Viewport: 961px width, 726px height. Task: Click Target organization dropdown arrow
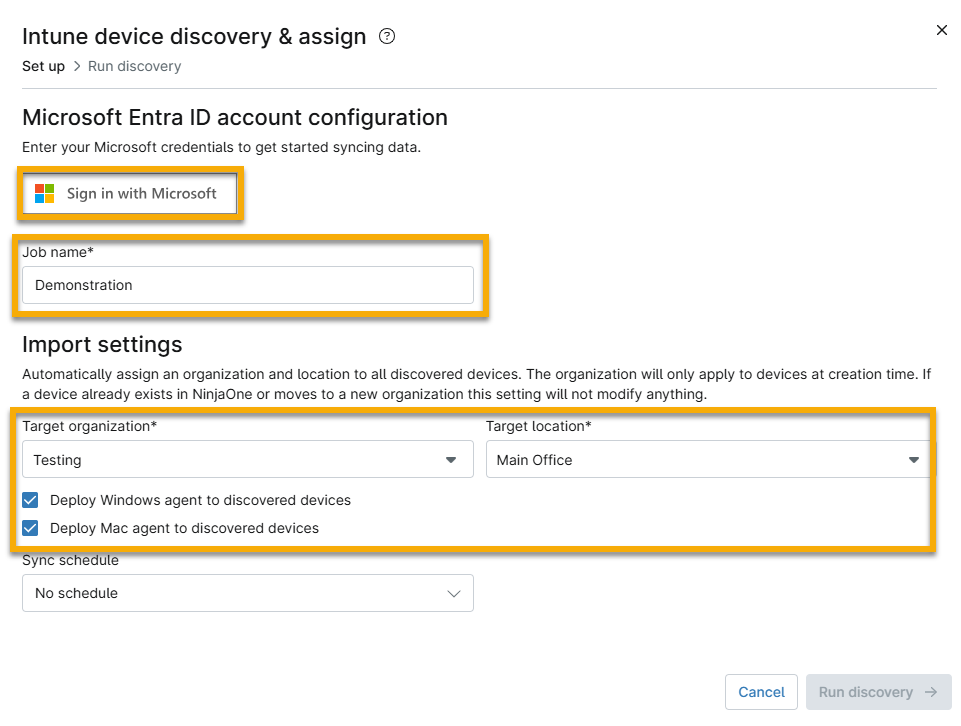point(451,460)
